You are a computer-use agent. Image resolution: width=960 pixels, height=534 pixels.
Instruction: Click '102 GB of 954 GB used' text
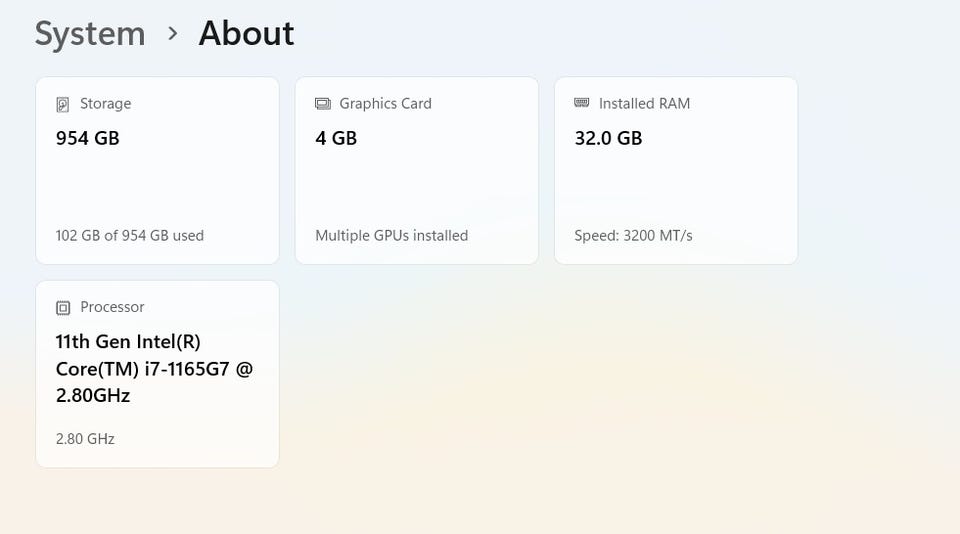click(x=130, y=236)
